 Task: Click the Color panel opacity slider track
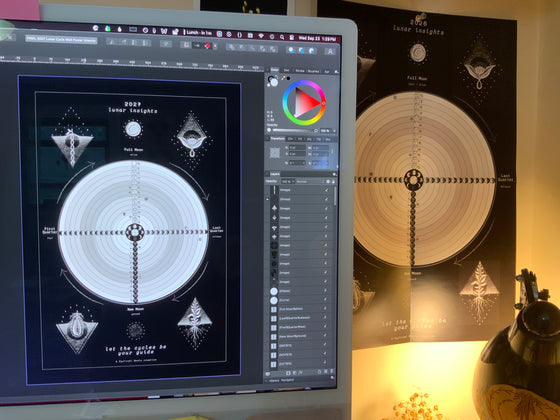(x=292, y=130)
